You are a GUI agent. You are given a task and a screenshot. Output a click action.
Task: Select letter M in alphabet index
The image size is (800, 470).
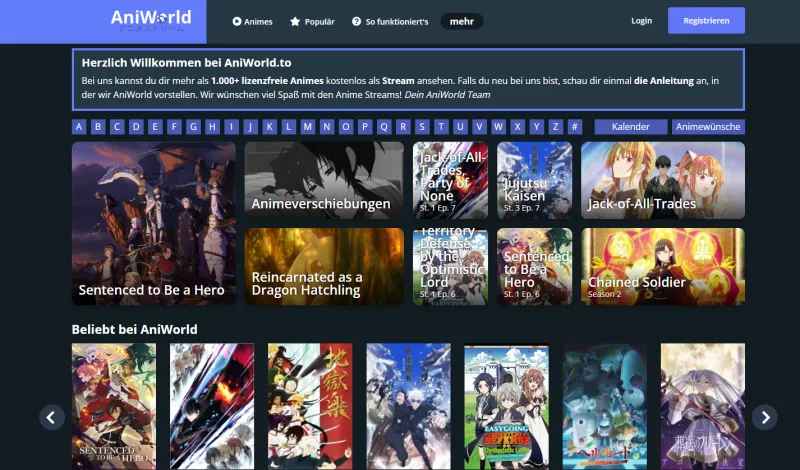[x=308, y=127]
